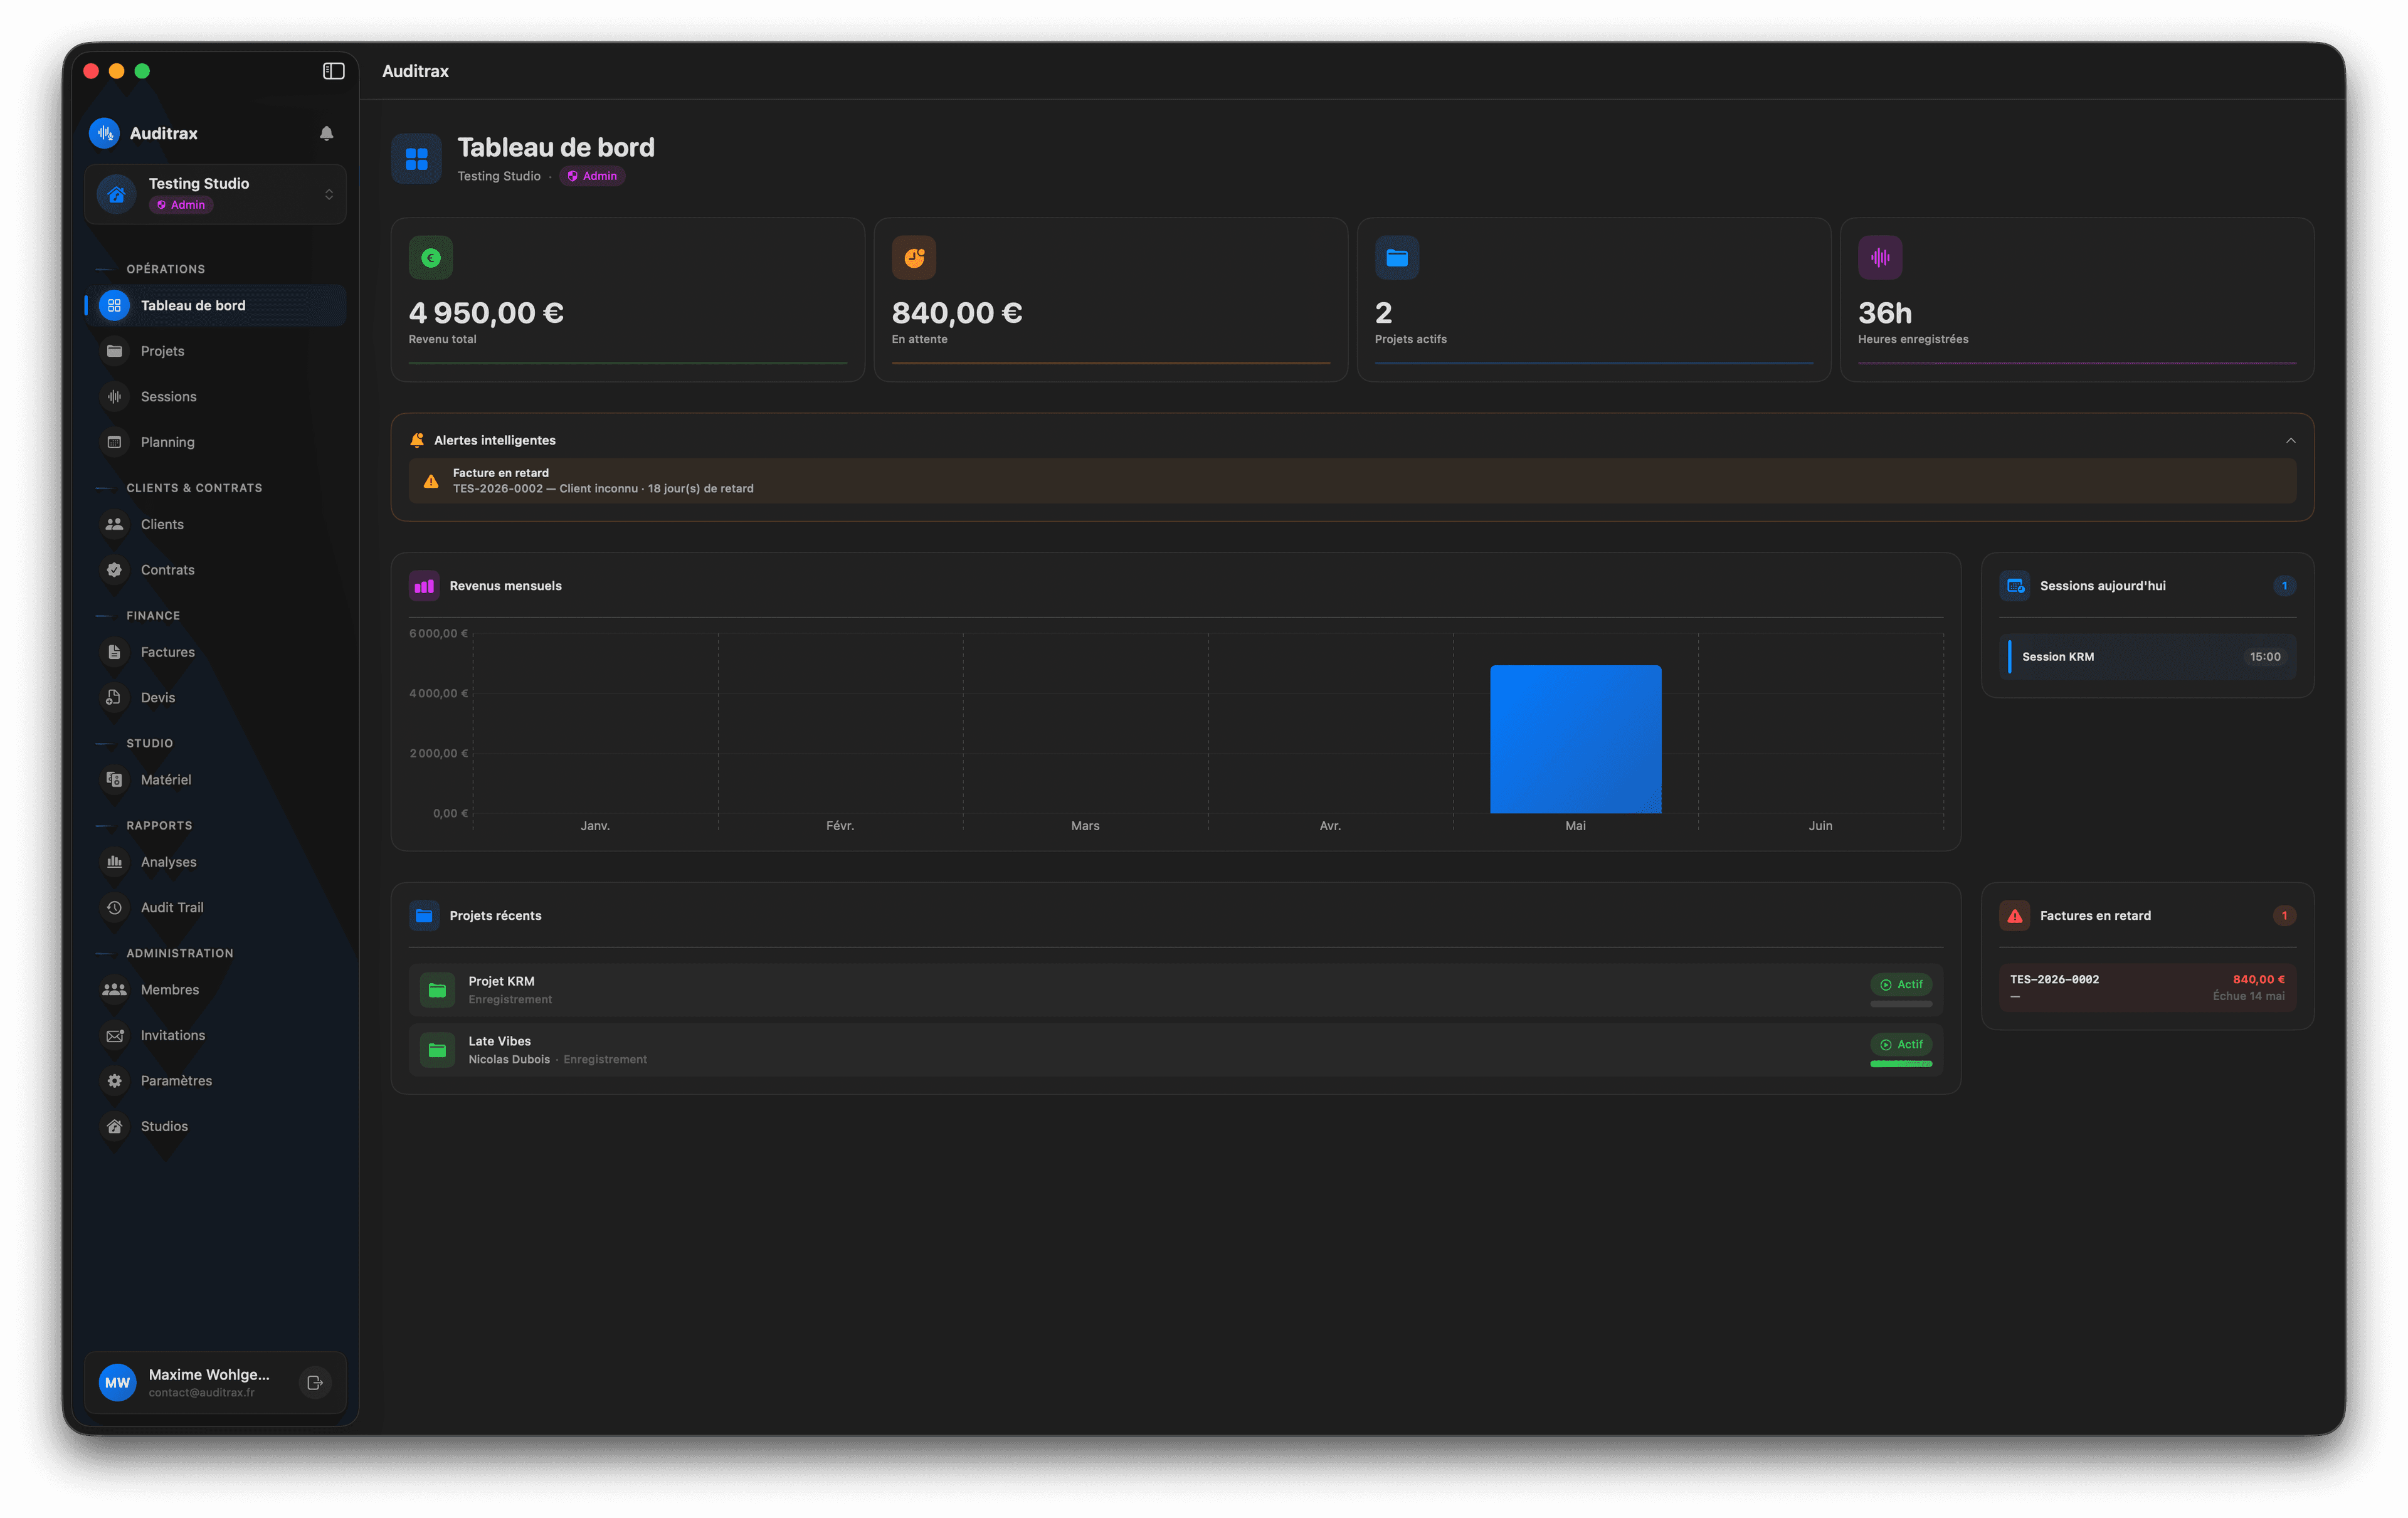Click the 4 950,00 € Revenu total value

tap(486, 313)
